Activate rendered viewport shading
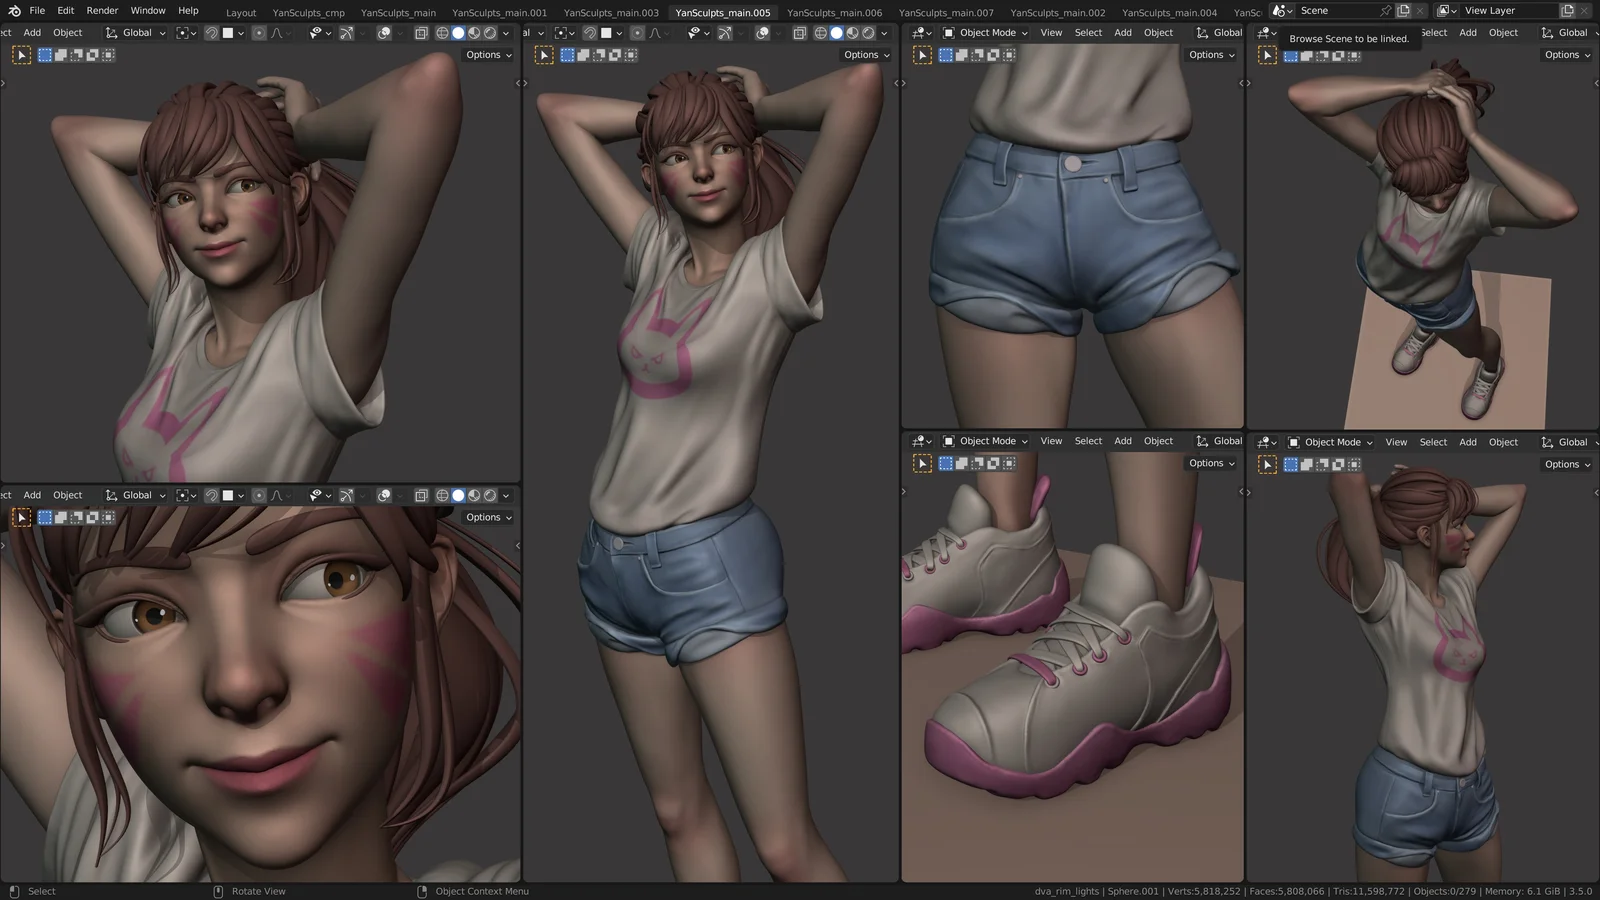Screen dimensions: 1600x900 [491, 32]
